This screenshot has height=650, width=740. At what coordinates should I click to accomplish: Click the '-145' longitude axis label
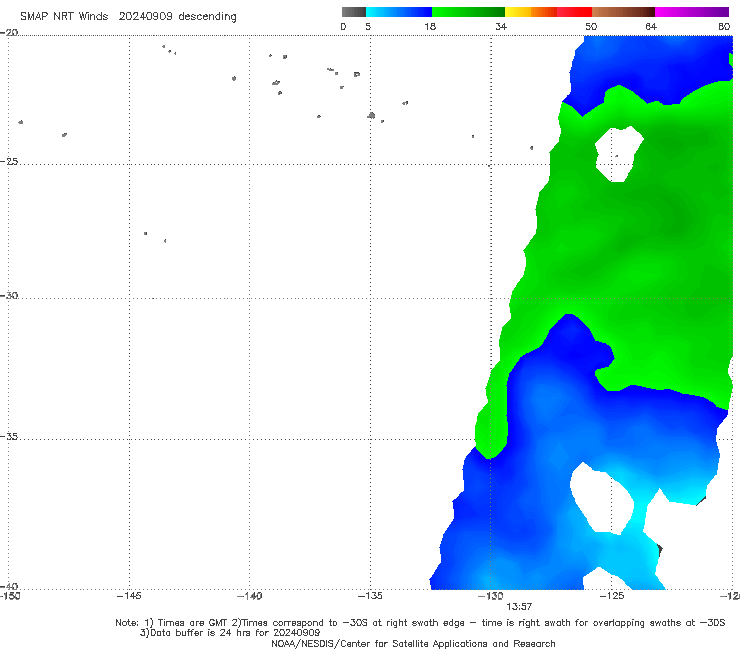coord(129,596)
